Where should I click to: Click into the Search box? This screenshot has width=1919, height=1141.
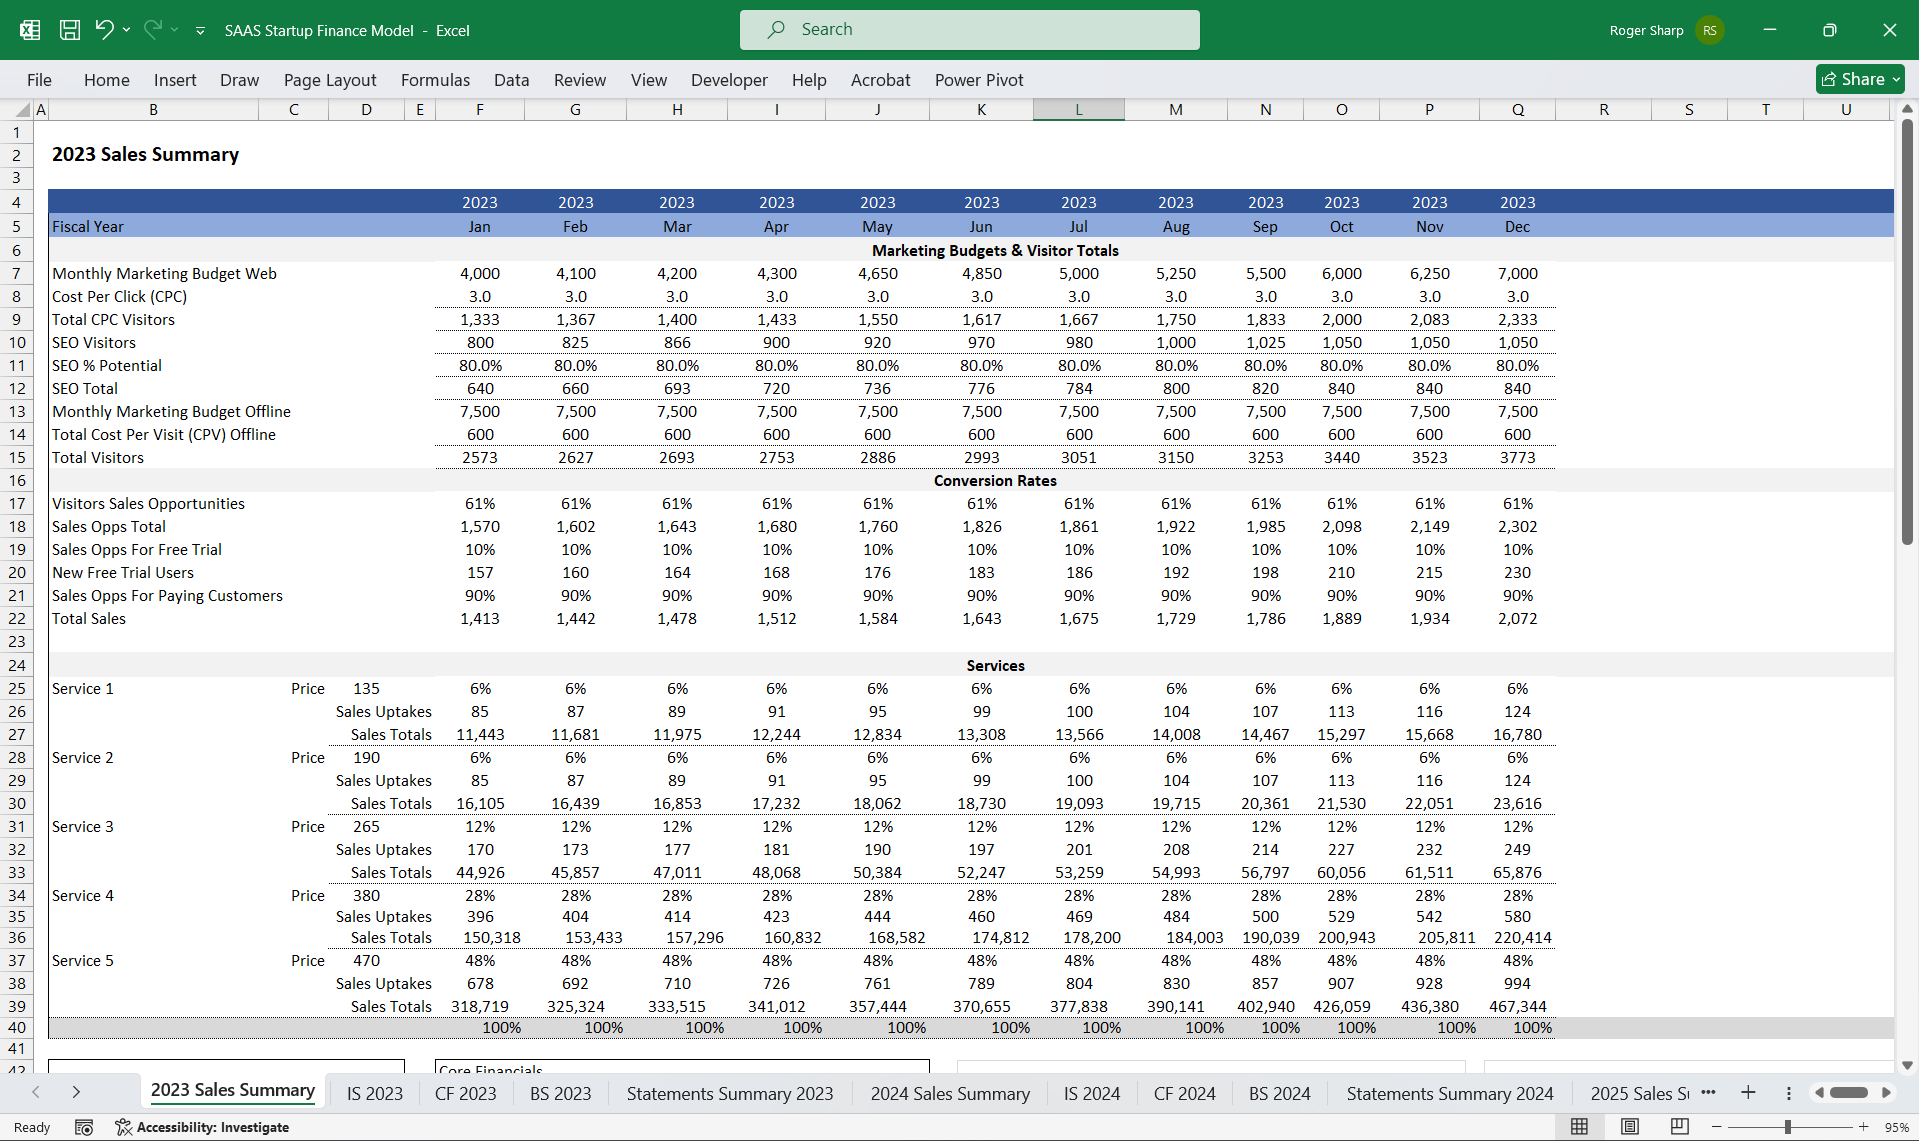tap(969, 30)
